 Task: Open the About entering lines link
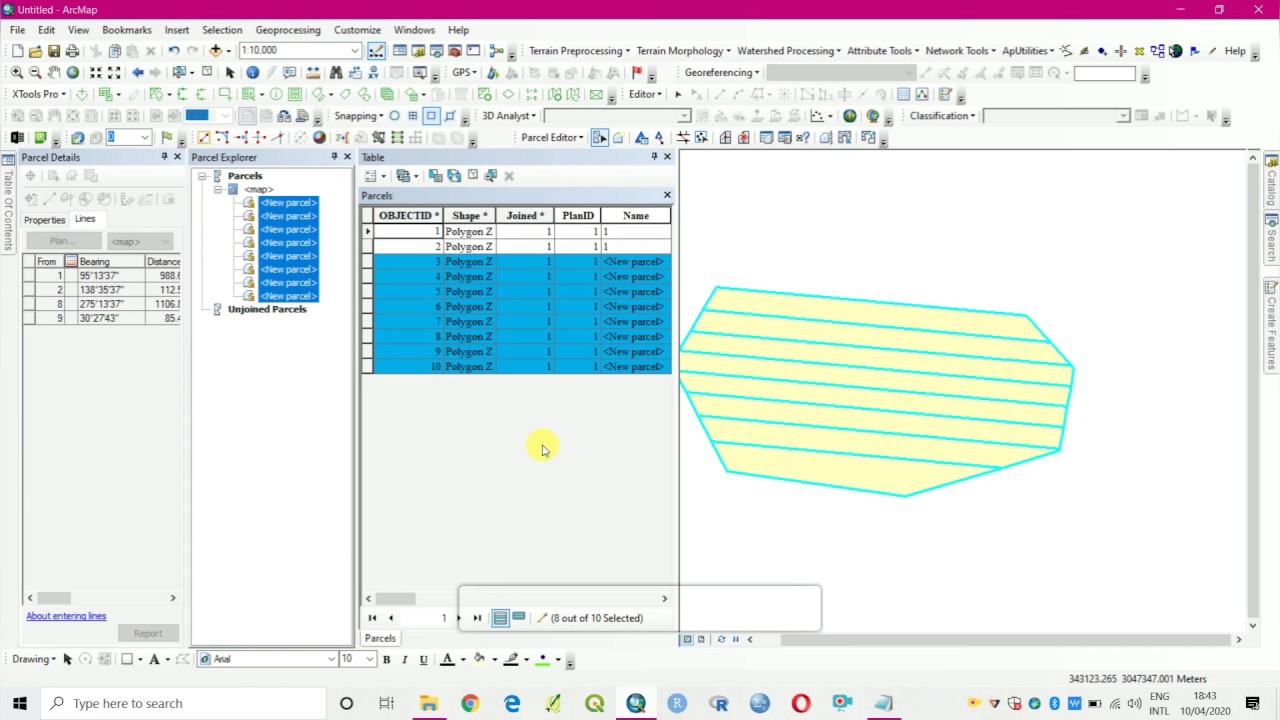point(66,616)
